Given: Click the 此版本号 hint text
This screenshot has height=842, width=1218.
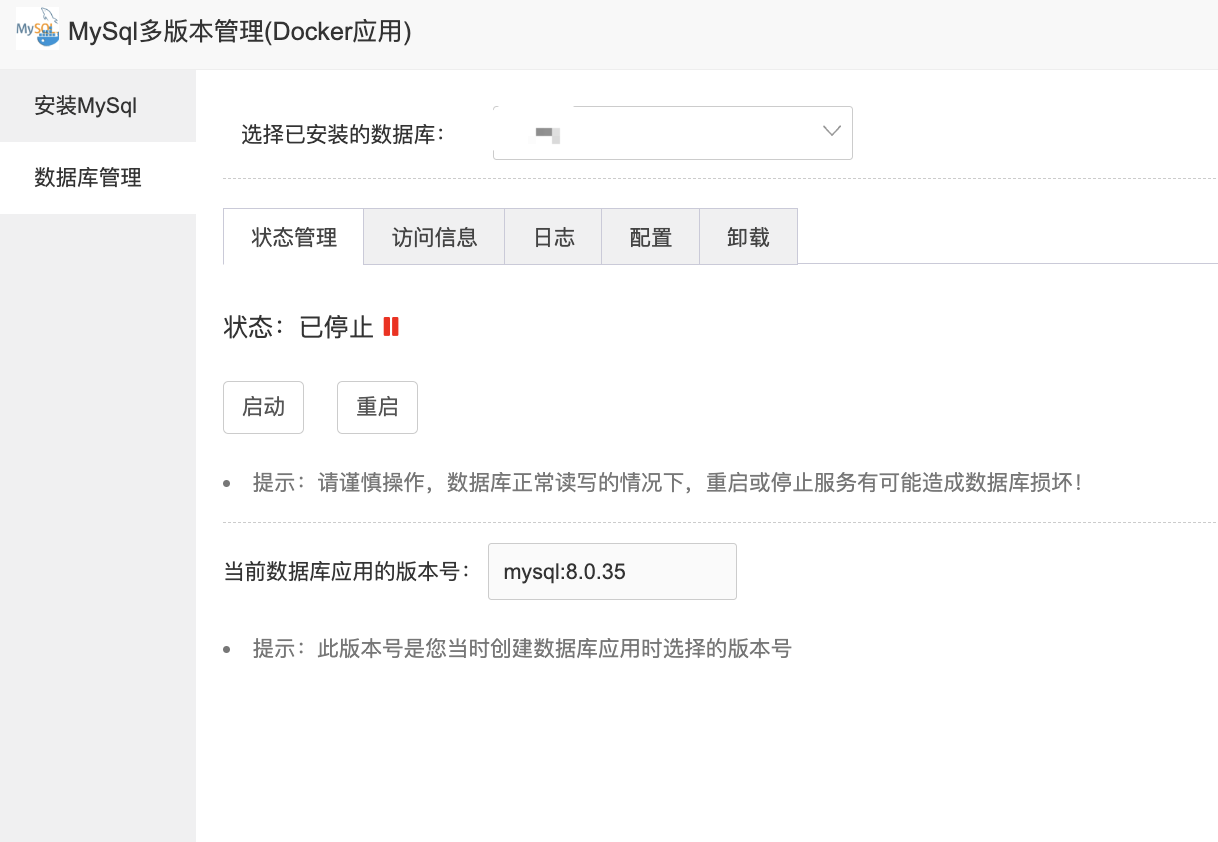Looking at the screenshot, I should 522,649.
